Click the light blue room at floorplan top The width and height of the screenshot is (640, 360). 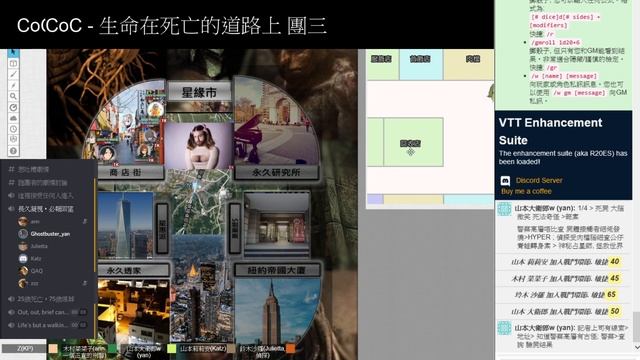pos(420,64)
